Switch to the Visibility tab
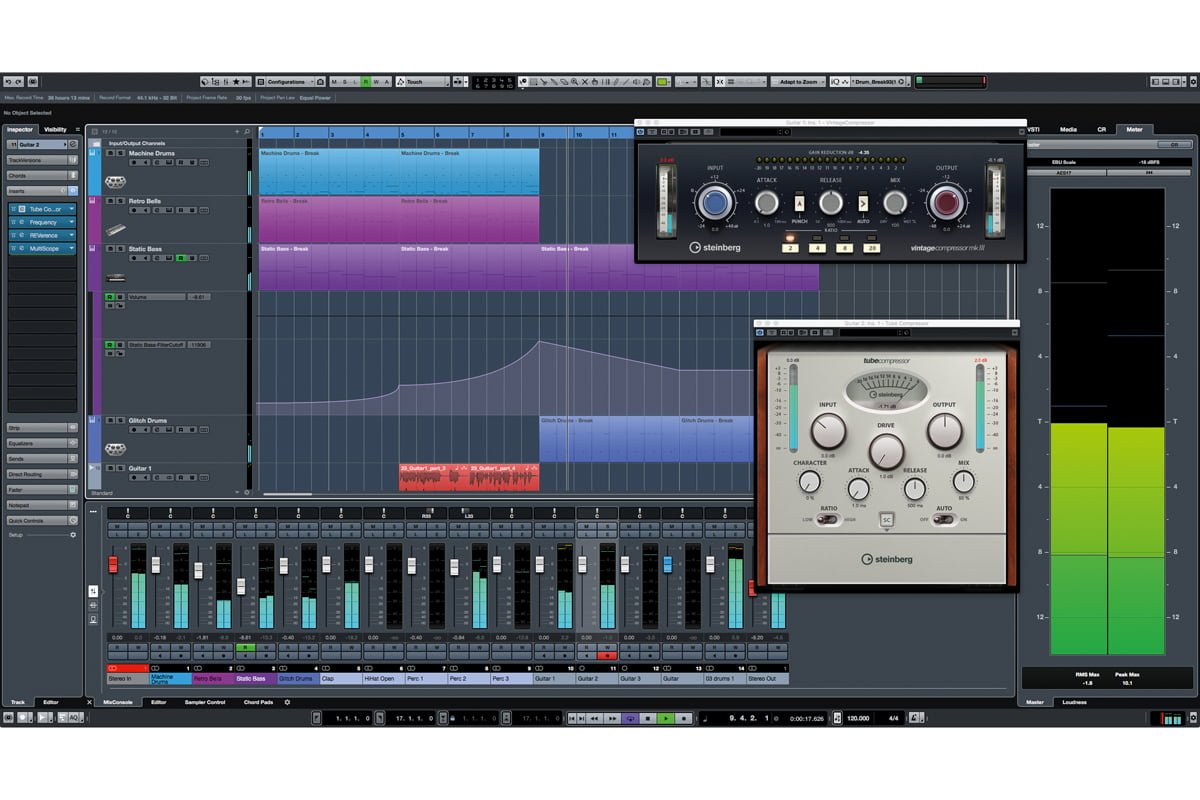Viewport: 1200px width, 800px height. 55,129
